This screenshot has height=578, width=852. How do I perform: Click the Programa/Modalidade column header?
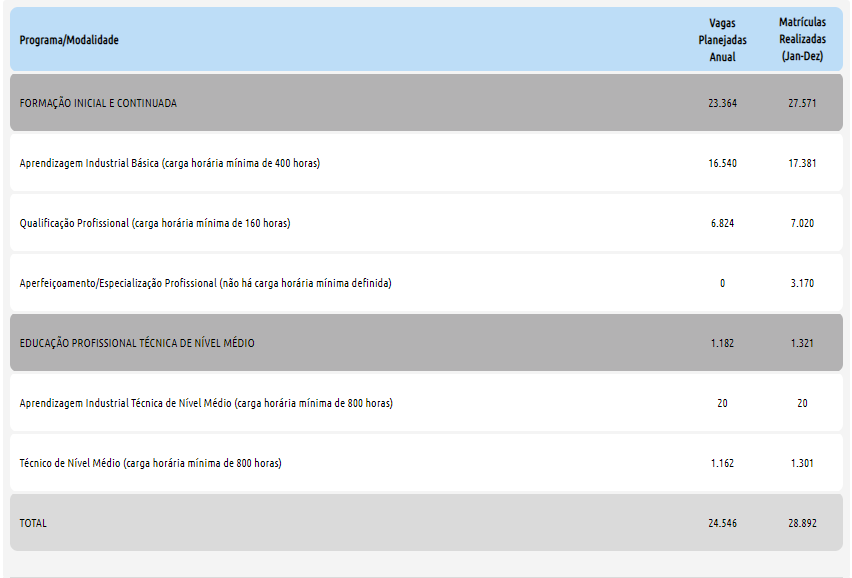69,40
